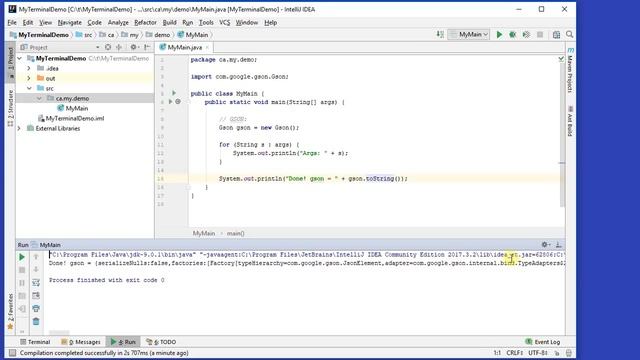
Task: Start debugging with the bug icon
Action: (513, 35)
